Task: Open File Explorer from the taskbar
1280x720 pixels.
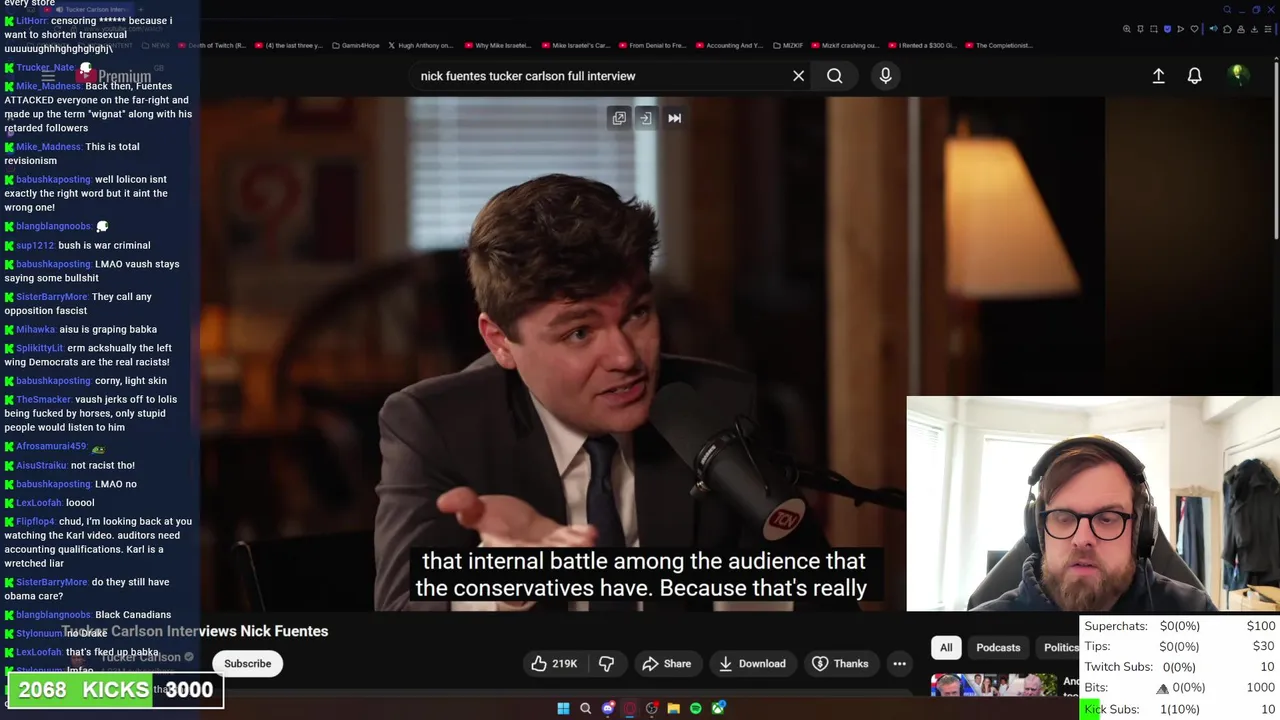Action: click(674, 708)
